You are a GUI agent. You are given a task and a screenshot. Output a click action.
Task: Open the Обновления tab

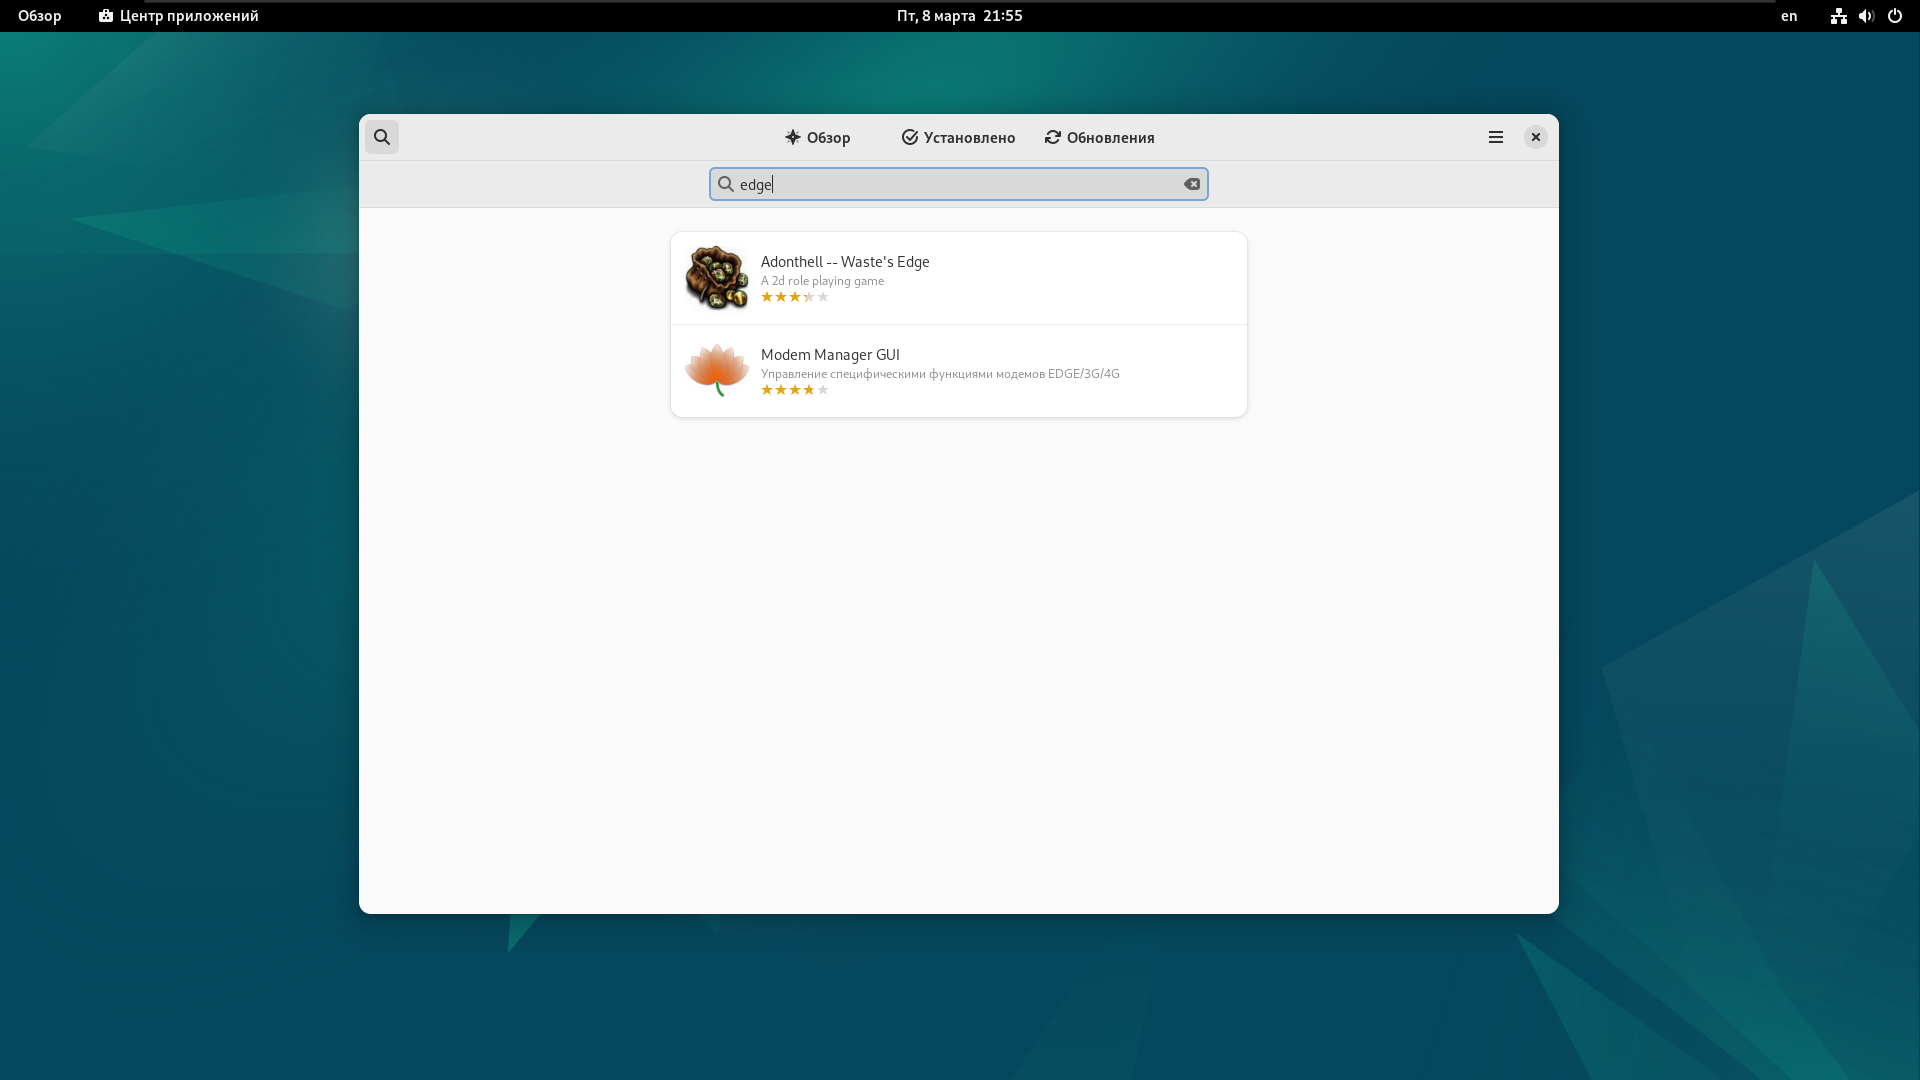[1099, 137]
